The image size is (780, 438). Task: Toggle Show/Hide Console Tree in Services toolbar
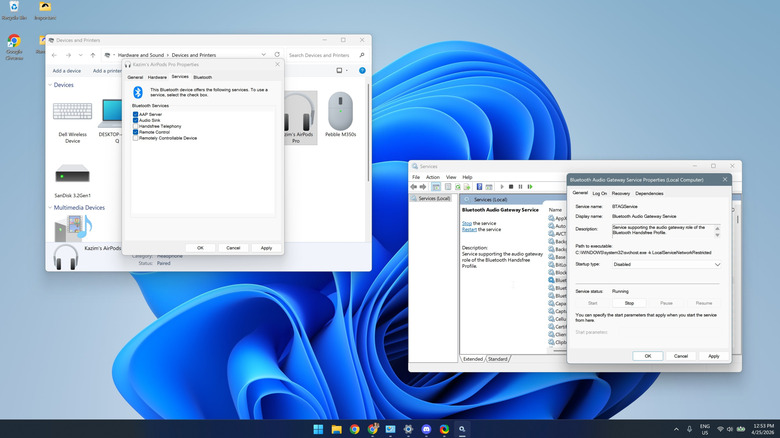click(x=436, y=187)
